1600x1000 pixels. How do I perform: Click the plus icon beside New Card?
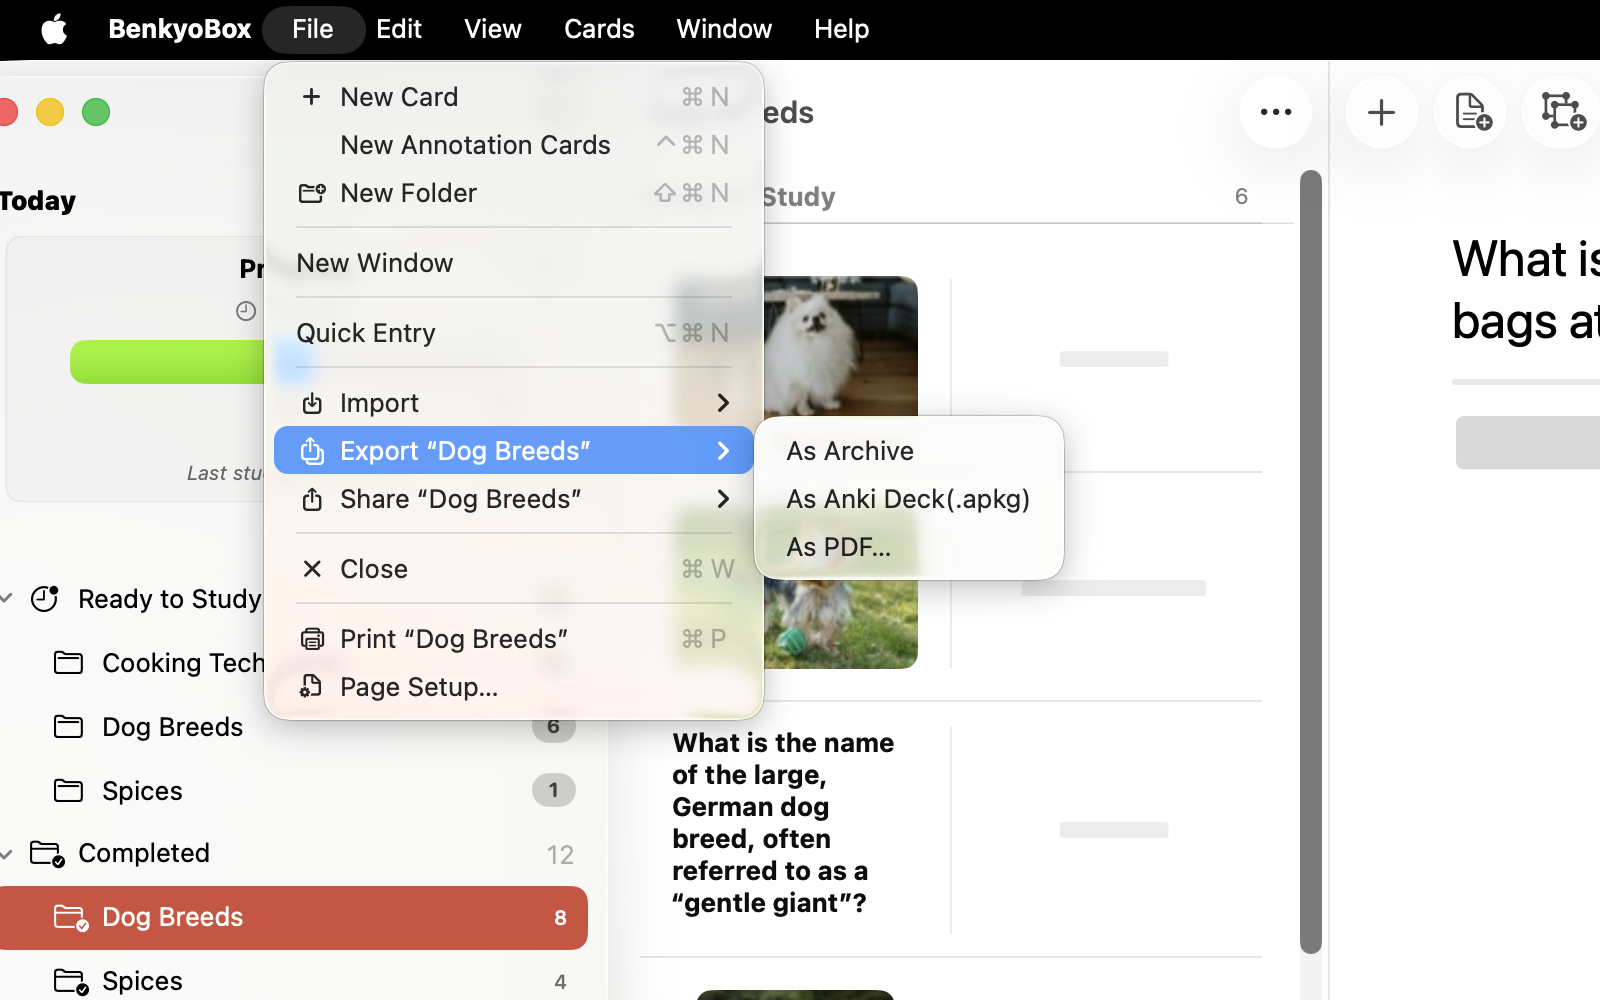(312, 97)
